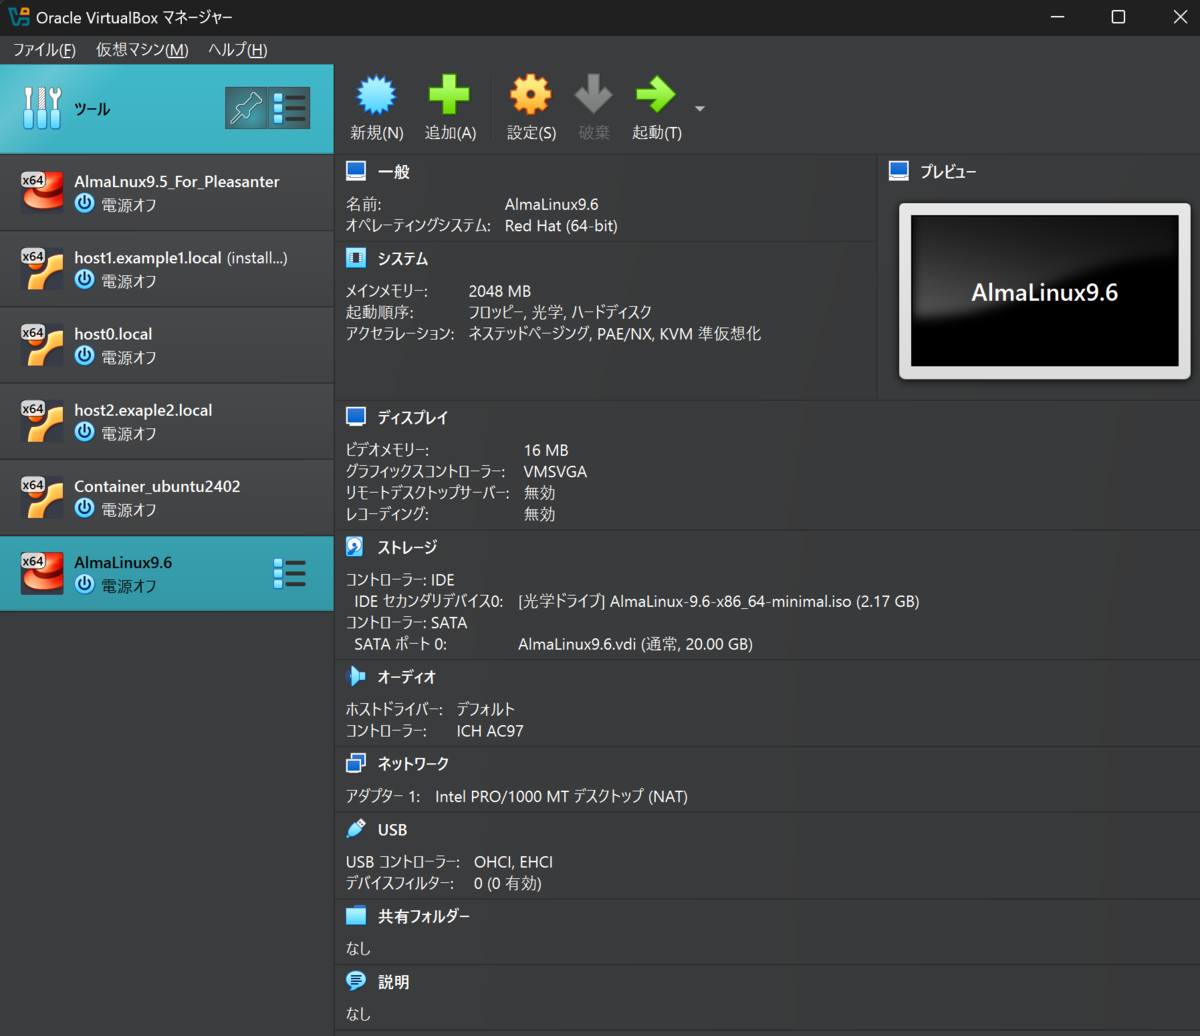Click the OS icon of Container_ubuntu2402
This screenshot has width=1200, height=1036.
(x=42, y=497)
